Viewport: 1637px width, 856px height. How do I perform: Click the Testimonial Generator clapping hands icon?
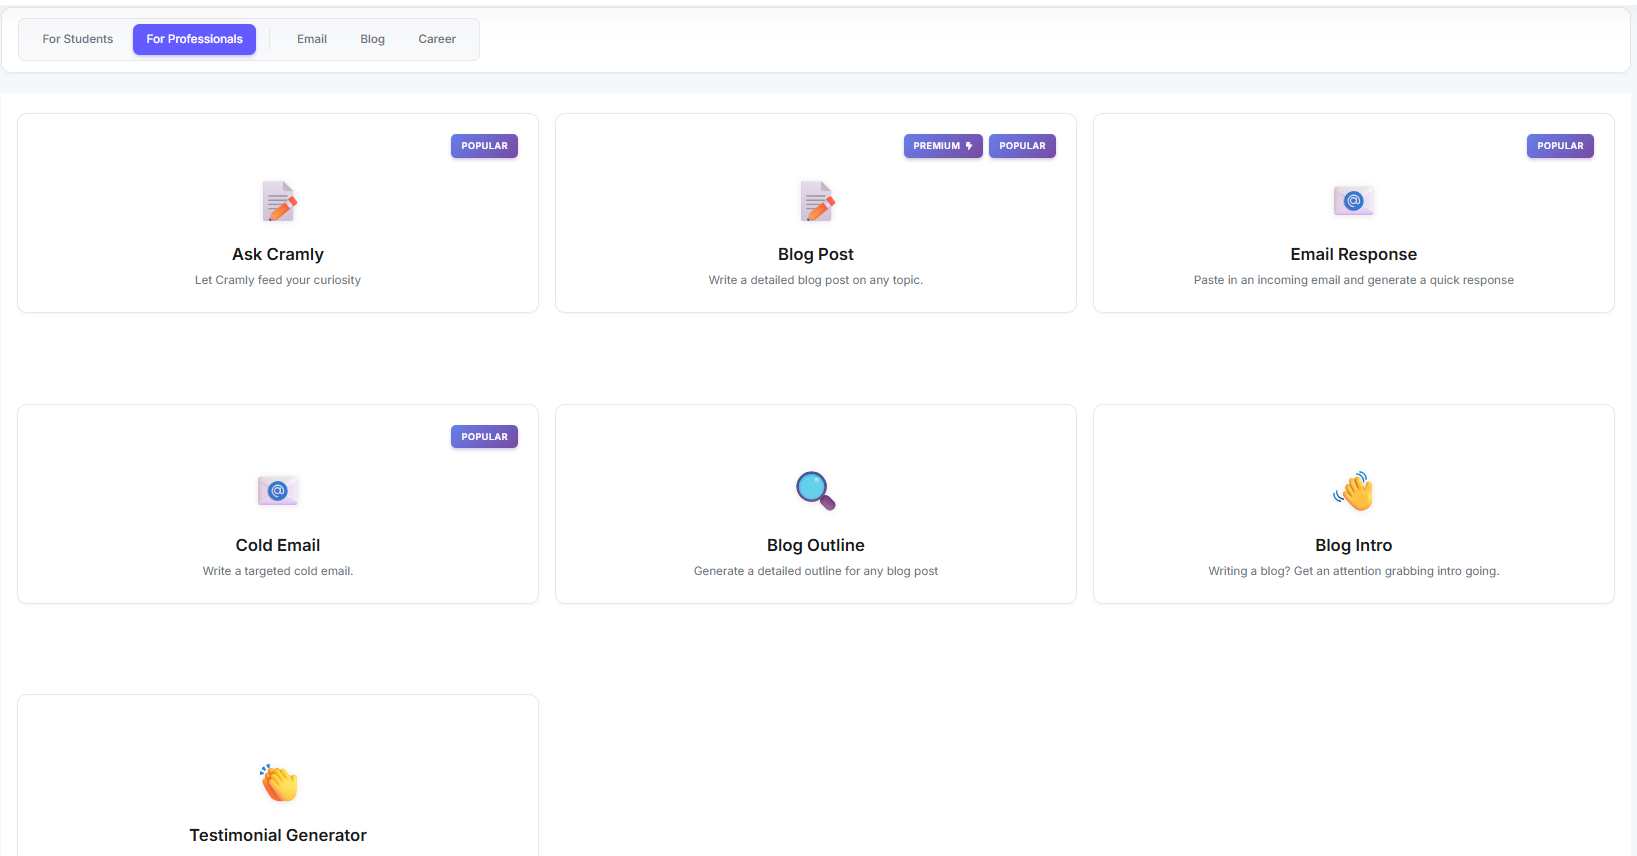point(279,783)
